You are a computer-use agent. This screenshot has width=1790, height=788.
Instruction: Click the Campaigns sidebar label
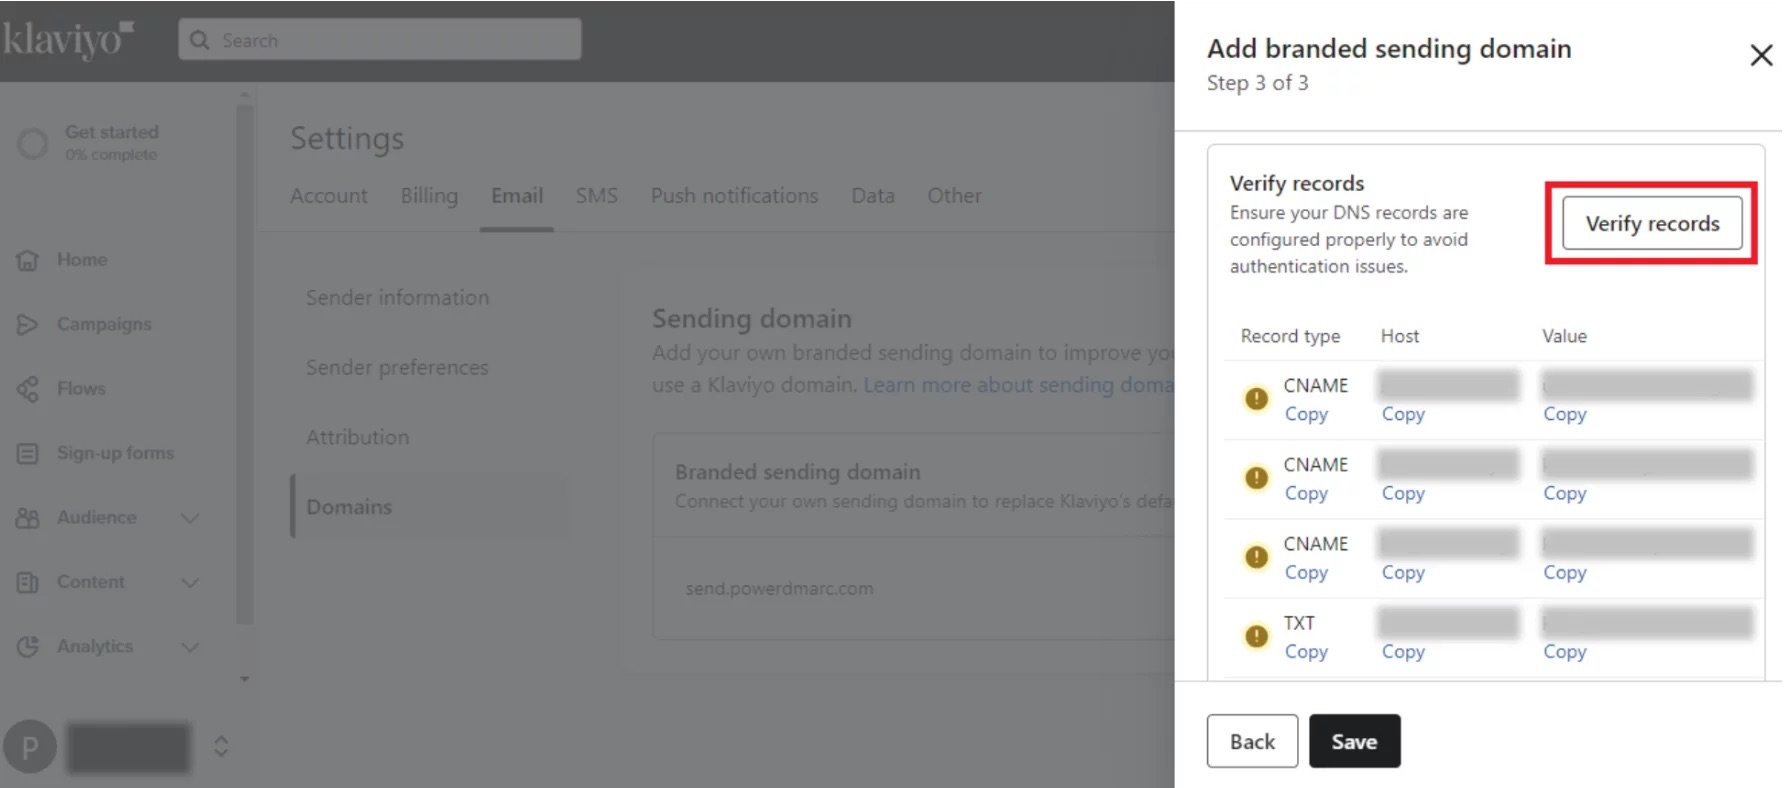click(x=104, y=324)
